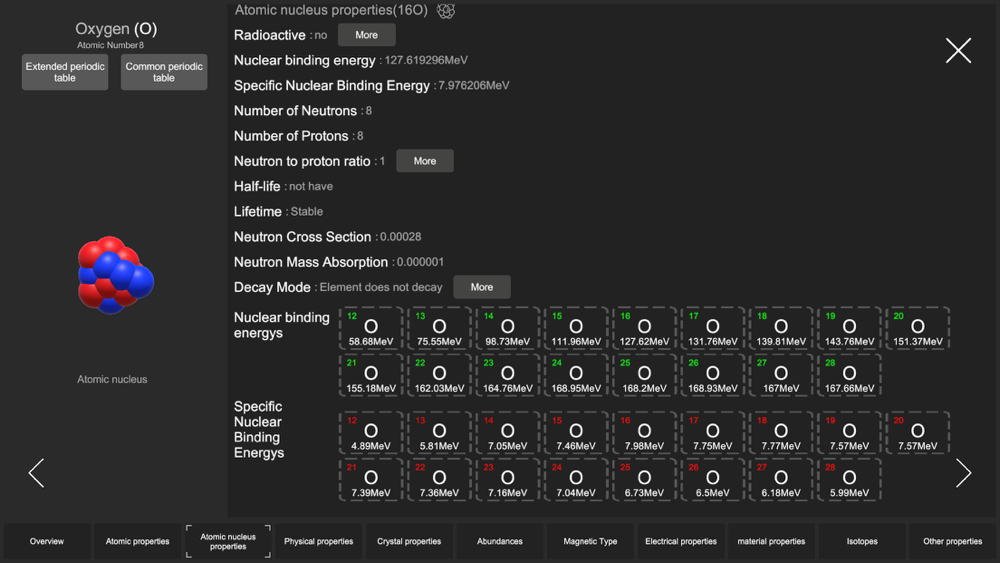The height and width of the screenshot is (563, 1000).
Task: Expand More for Neutron to proton ratio
Action: (425, 161)
